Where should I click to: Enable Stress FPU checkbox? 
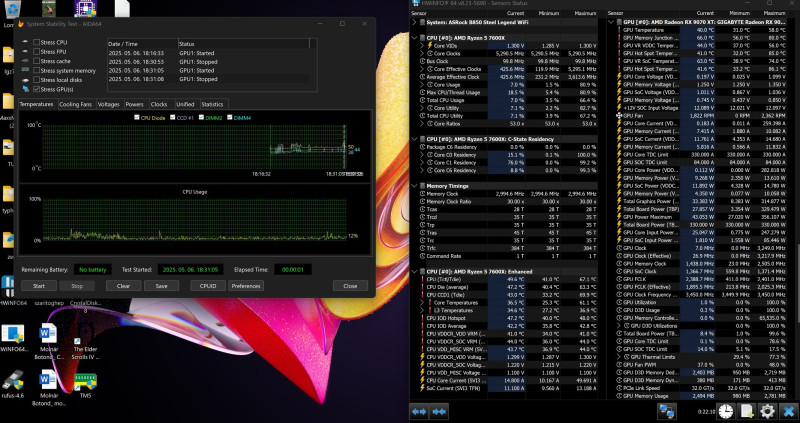(37, 52)
